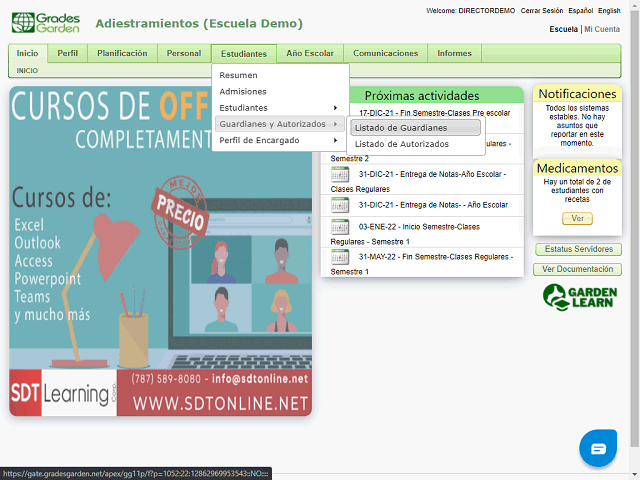This screenshot has width=640, height=480.
Task: Click the Garden Learn logo
Action: pyautogui.click(x=580, y=297)
